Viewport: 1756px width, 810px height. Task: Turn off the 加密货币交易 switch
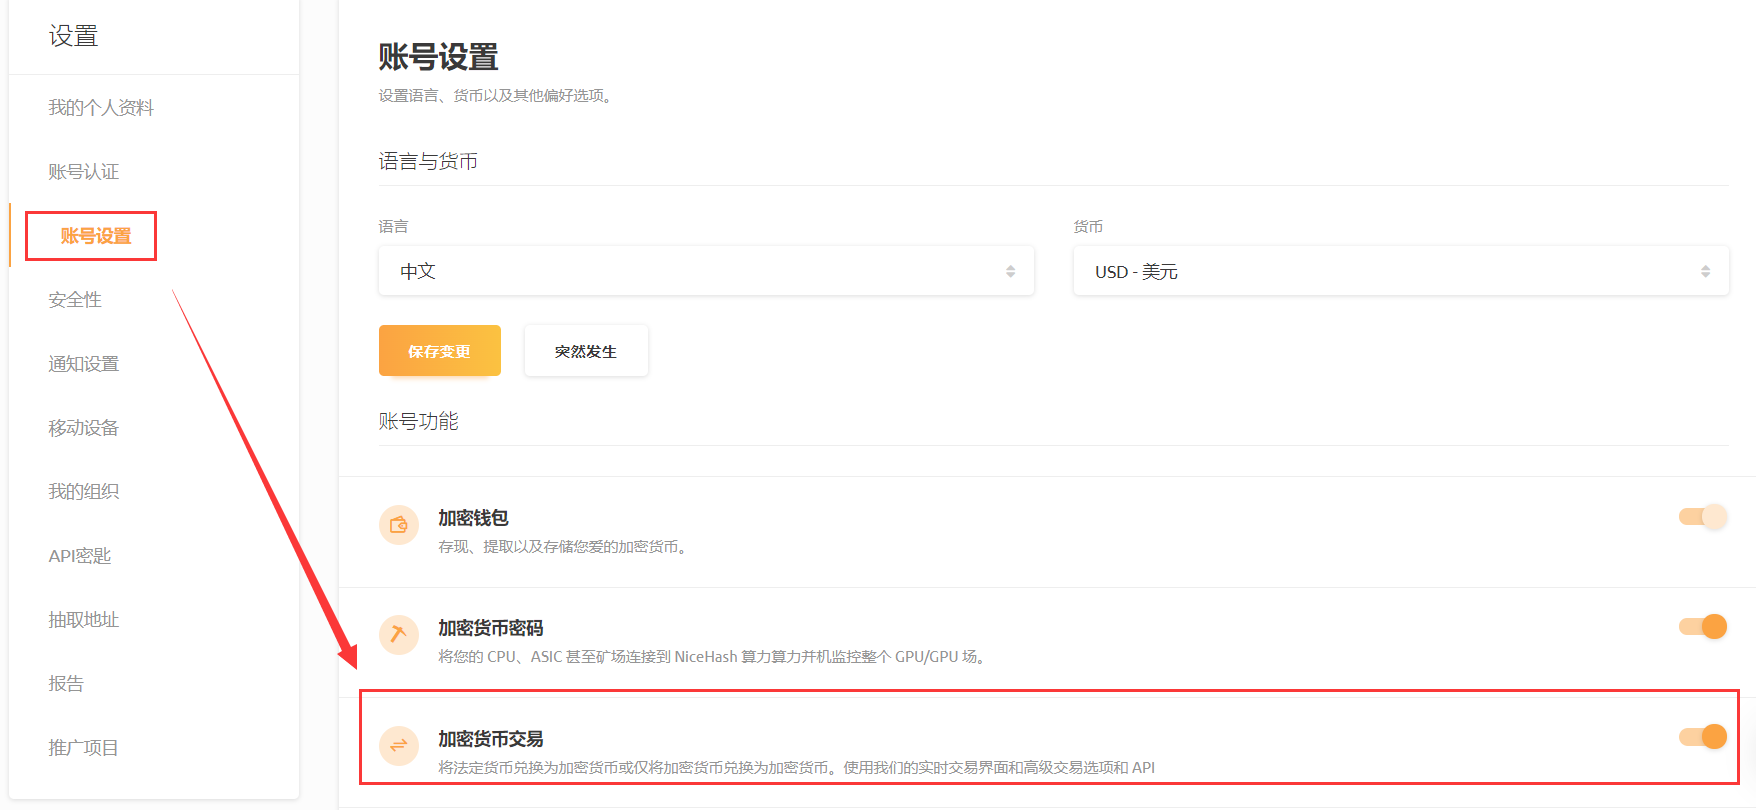(1702, 737)
